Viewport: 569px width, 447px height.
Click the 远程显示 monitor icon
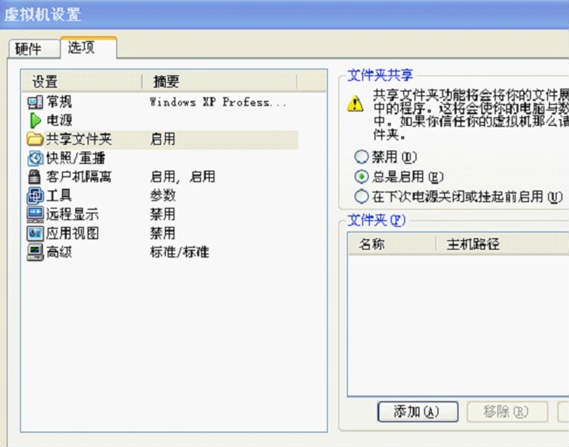point(35,214)
